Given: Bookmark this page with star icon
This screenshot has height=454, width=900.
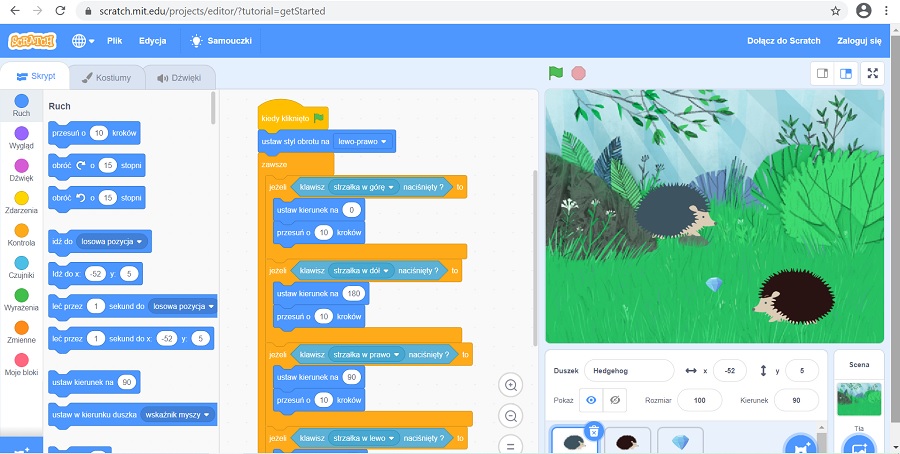Looking at the screenshot, I should pyautogui.click(x=836, y=10).
